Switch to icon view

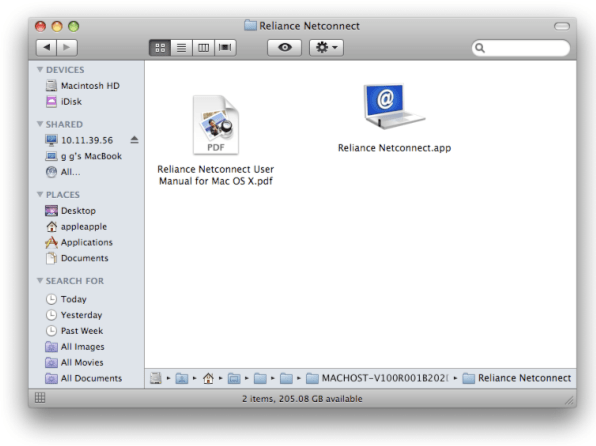(160, 48)
